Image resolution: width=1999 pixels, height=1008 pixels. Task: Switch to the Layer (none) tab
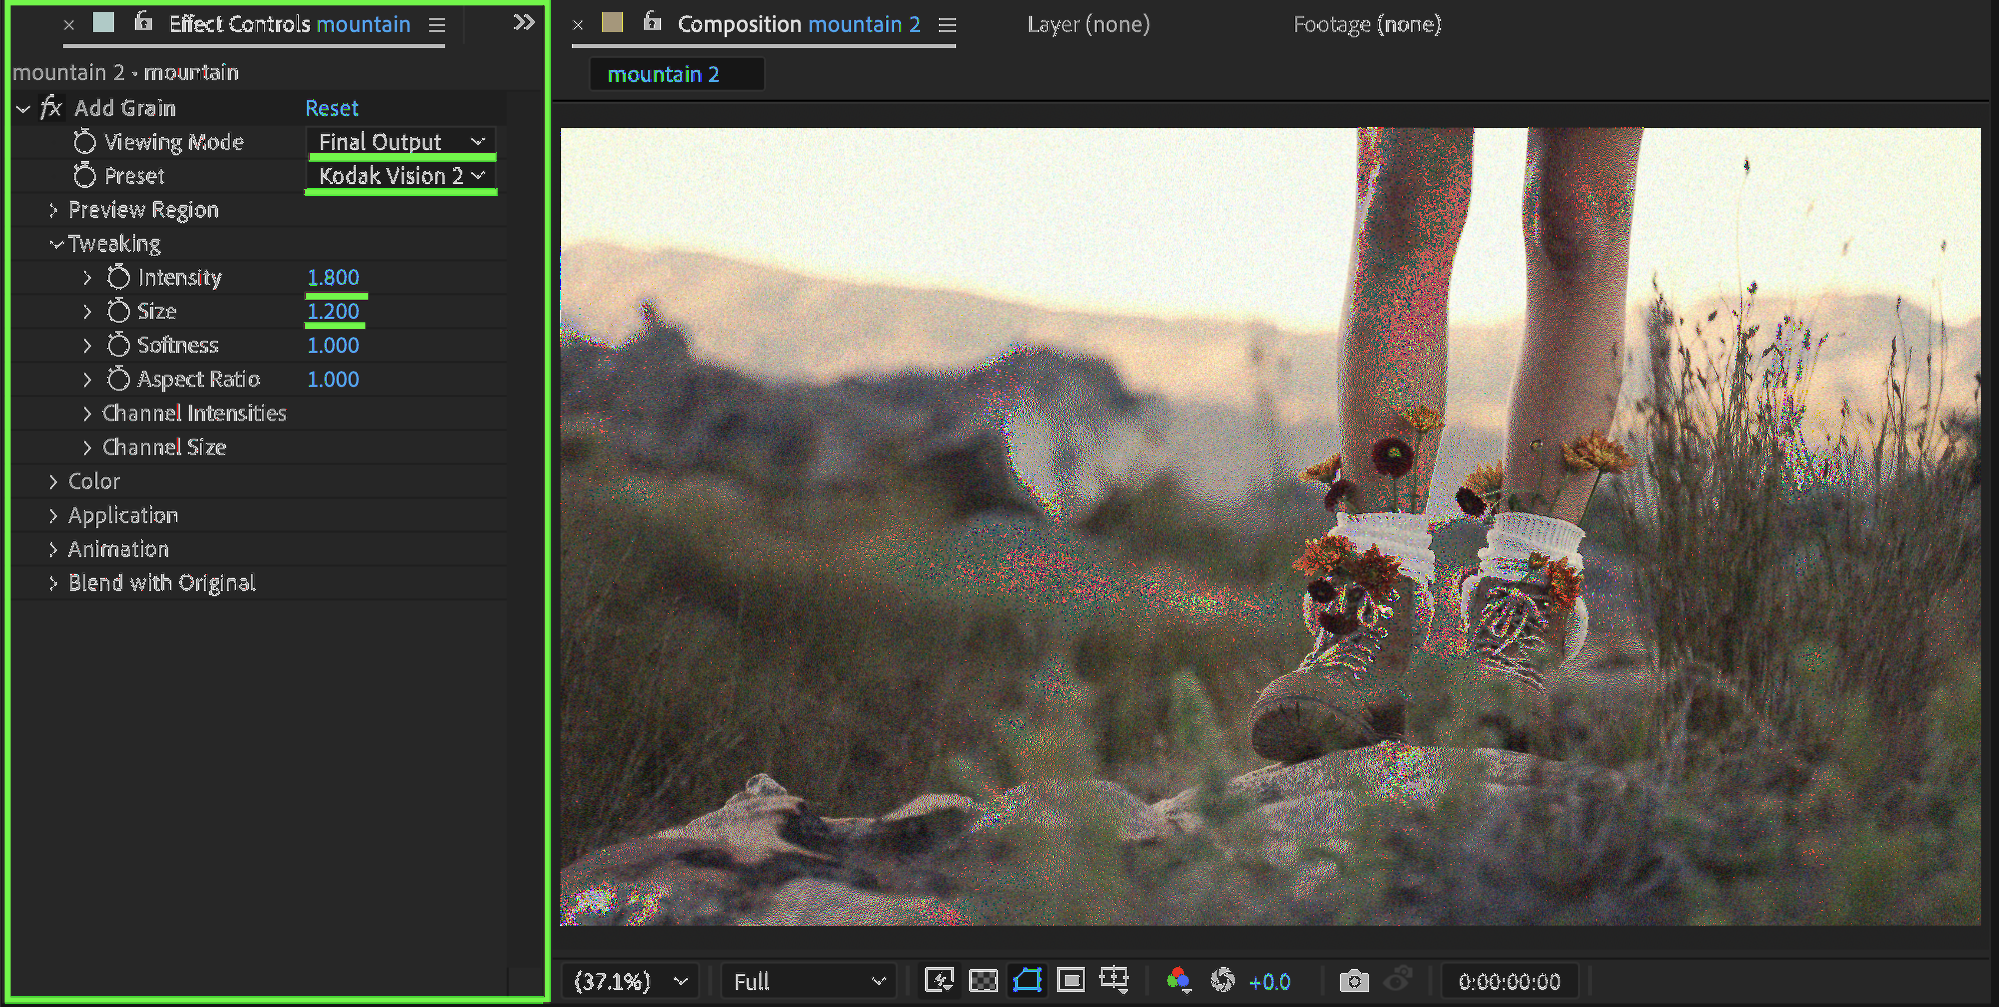click(x=1088, y=24)
